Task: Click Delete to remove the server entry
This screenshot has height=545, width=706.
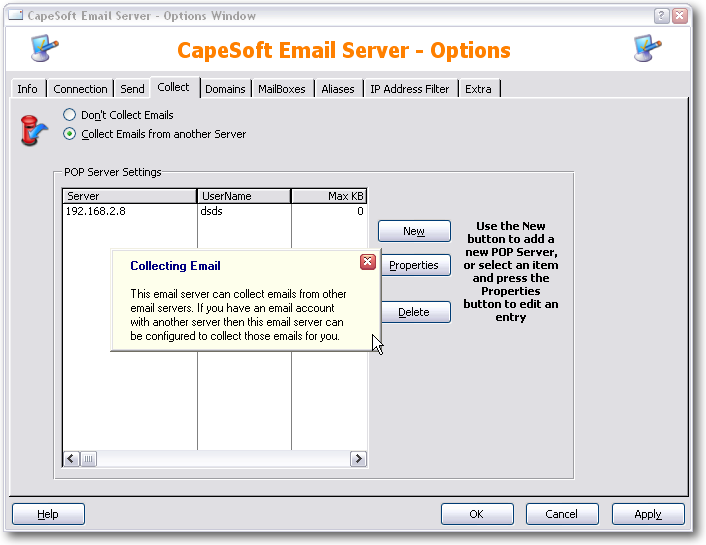Action: coord(414,312)
